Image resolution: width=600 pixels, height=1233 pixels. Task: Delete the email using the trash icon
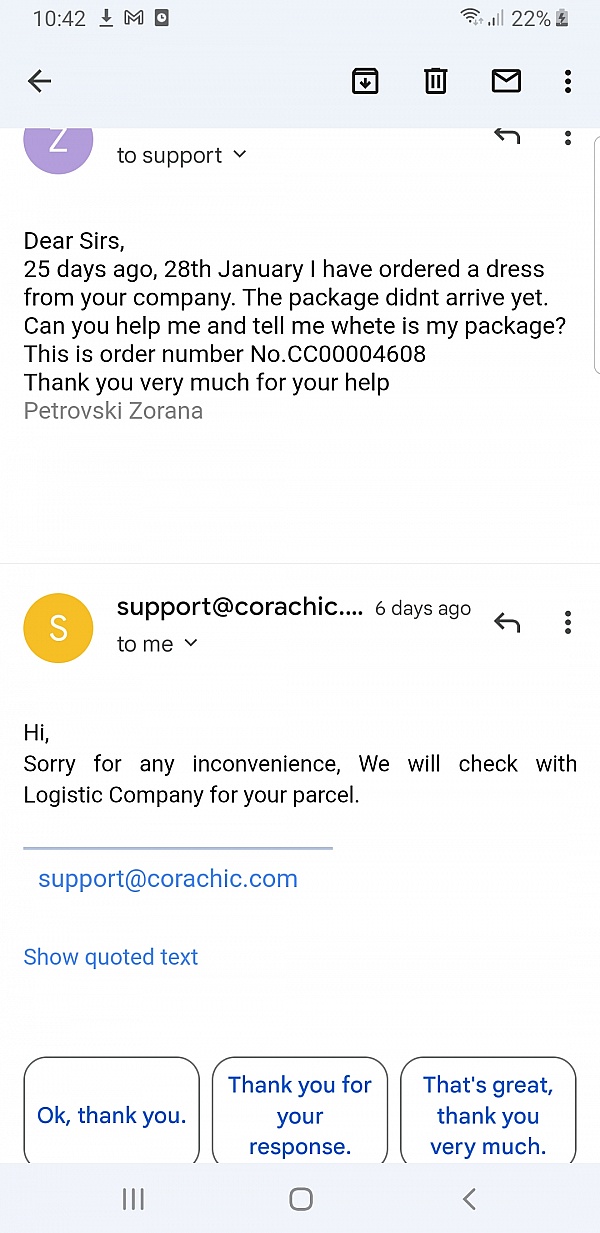click(436, 81)
